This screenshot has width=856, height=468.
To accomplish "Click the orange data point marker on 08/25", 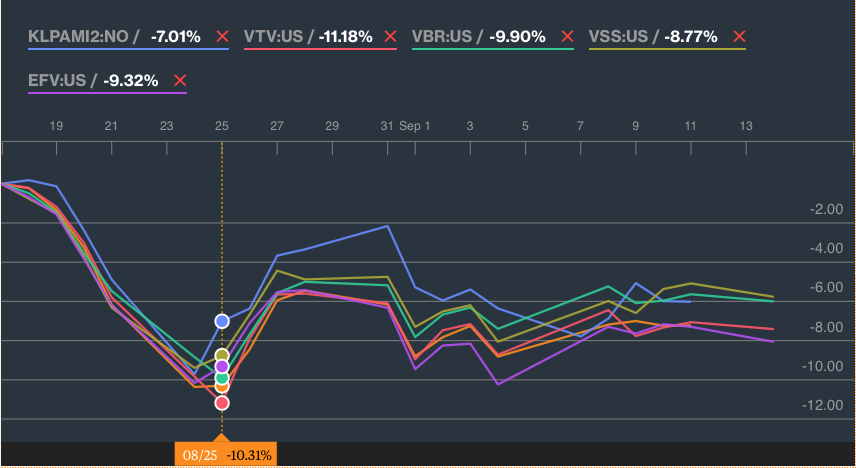I will pyautogui.click(x=222, y=386).
